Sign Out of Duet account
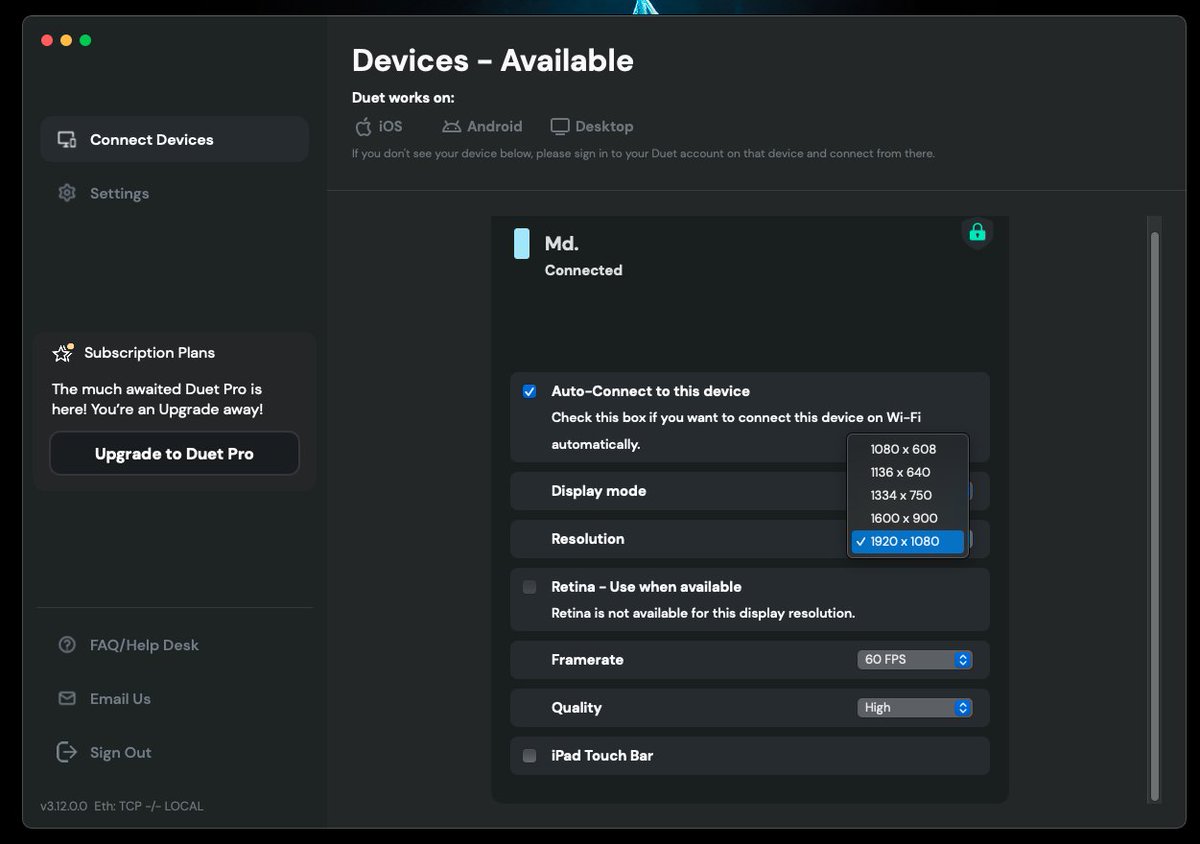The image size is (1200, 844). [x=121, y=752]
